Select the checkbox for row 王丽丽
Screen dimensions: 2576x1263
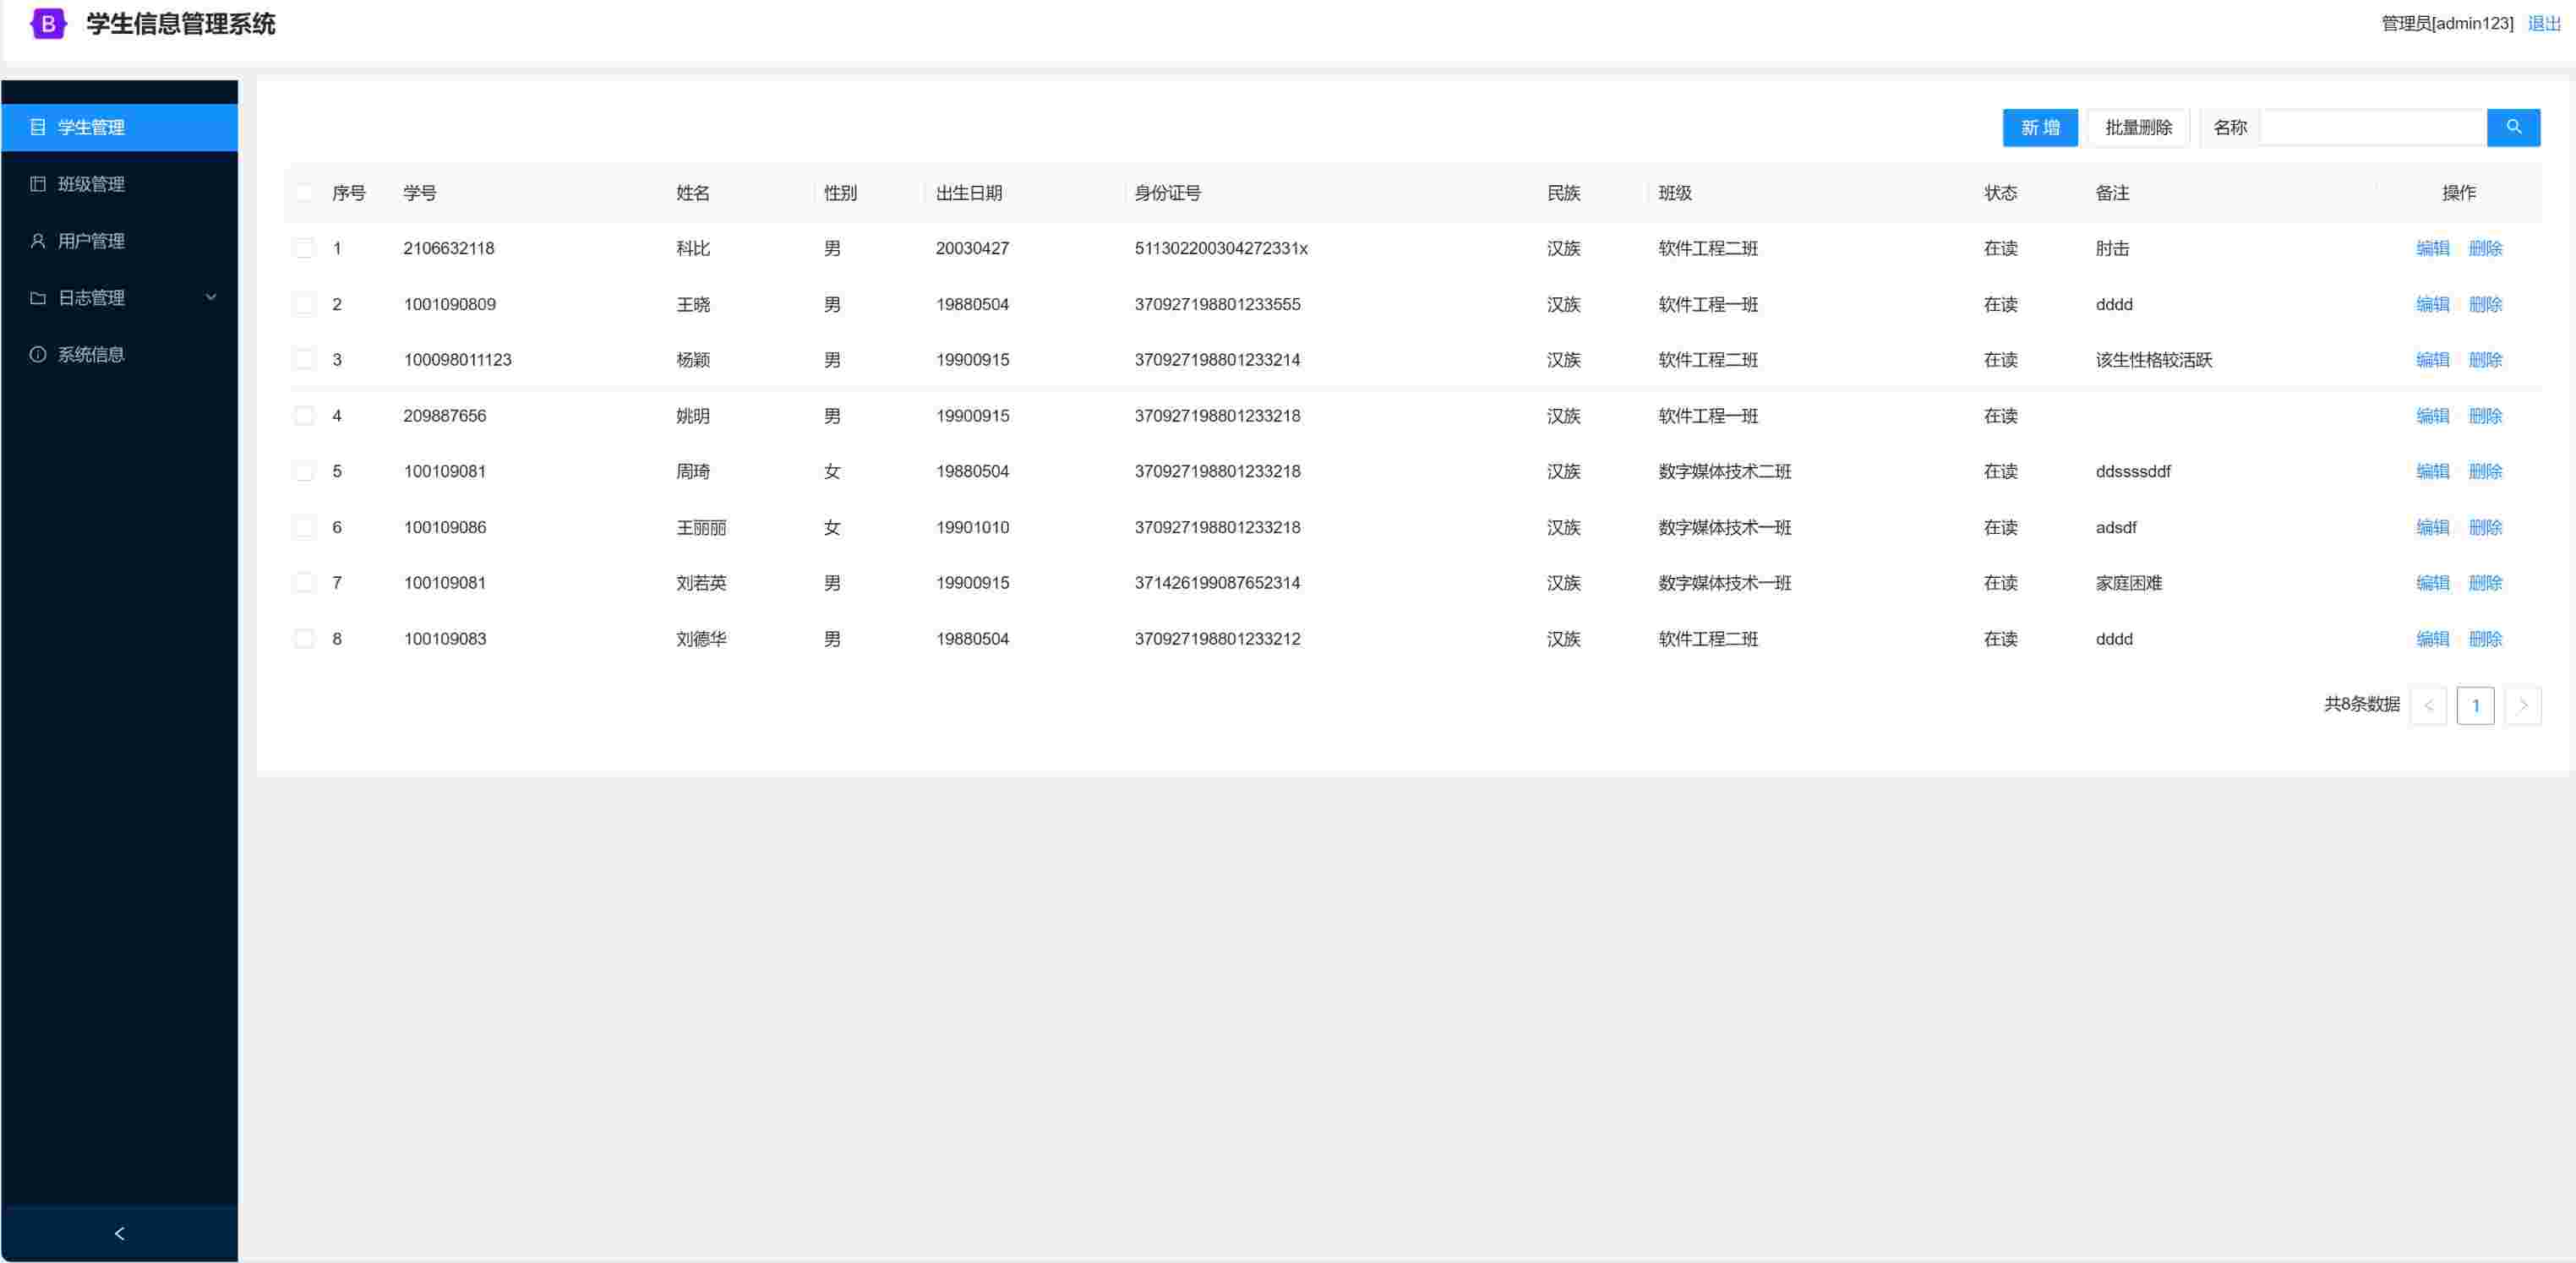click(304, 527)
